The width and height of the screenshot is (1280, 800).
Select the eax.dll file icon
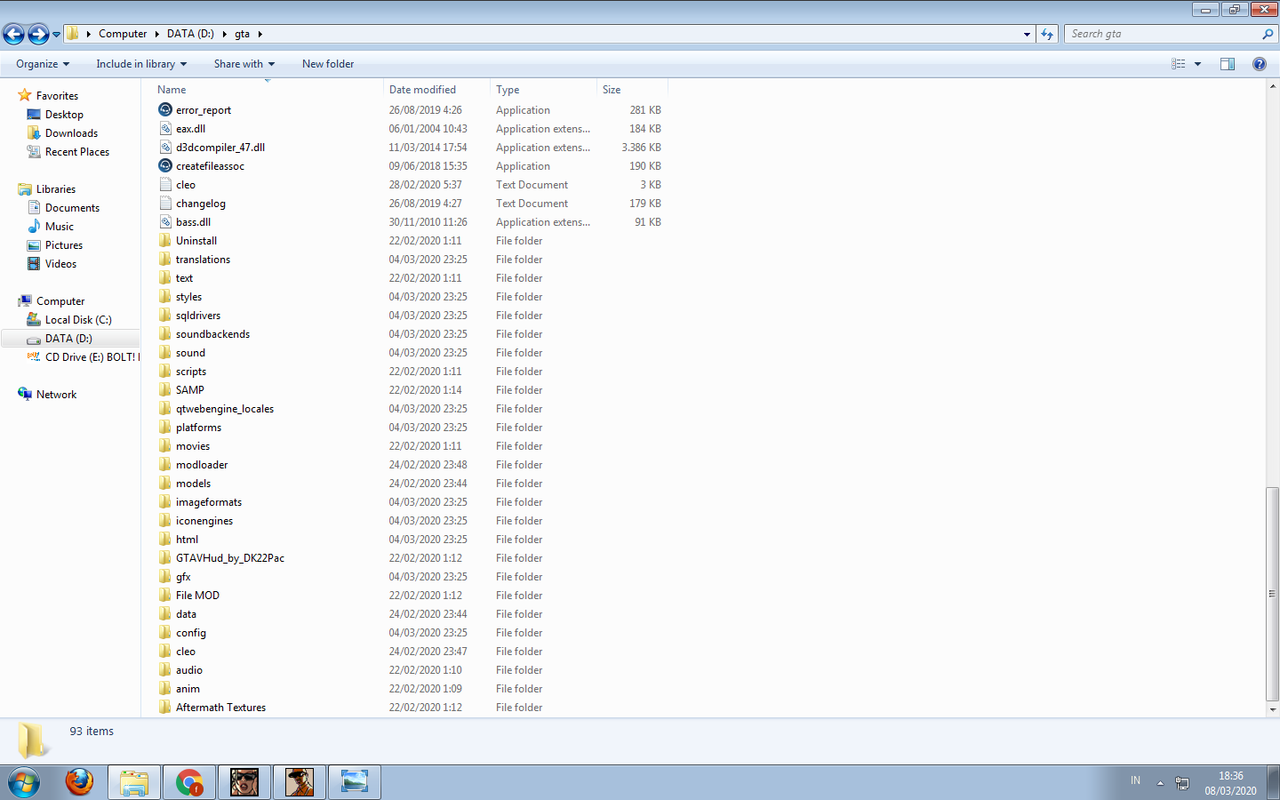click(x=165, y=129)
